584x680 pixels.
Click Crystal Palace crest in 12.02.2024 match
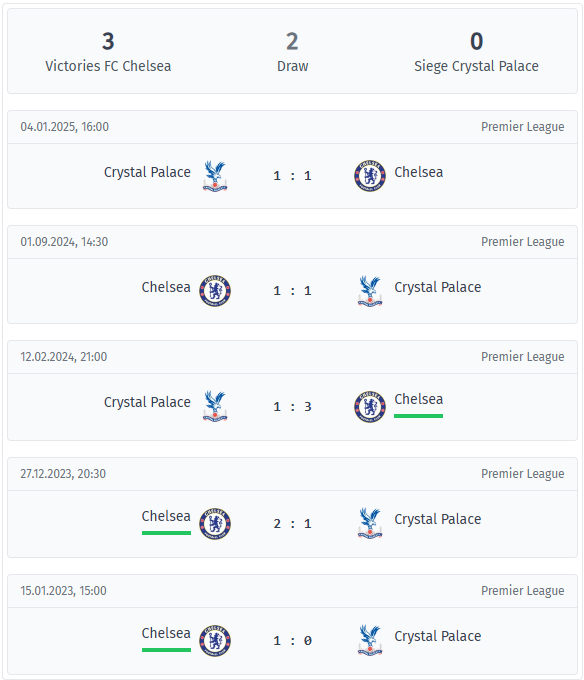tap(215, 406)
